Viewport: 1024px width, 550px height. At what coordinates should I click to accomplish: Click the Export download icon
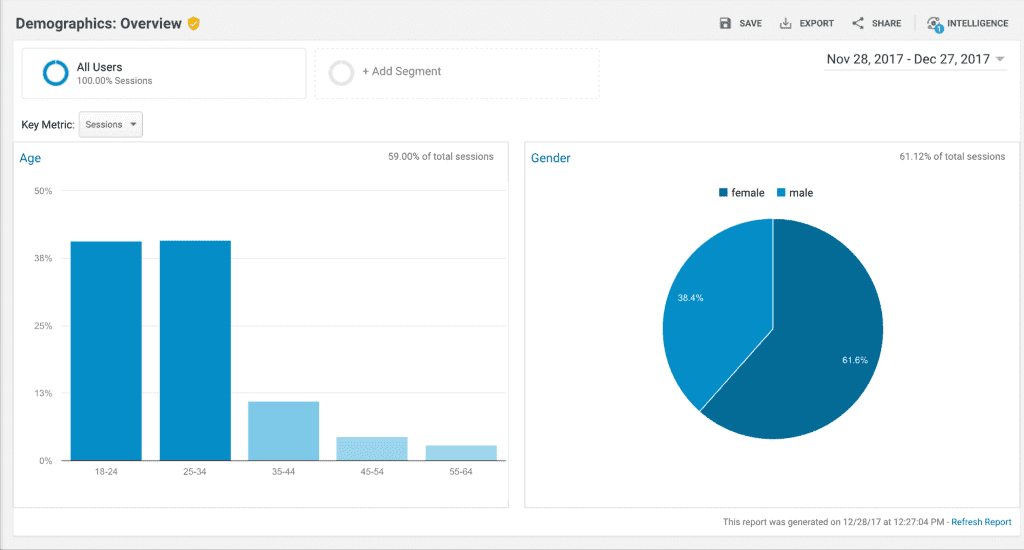(x=786, y=23)
